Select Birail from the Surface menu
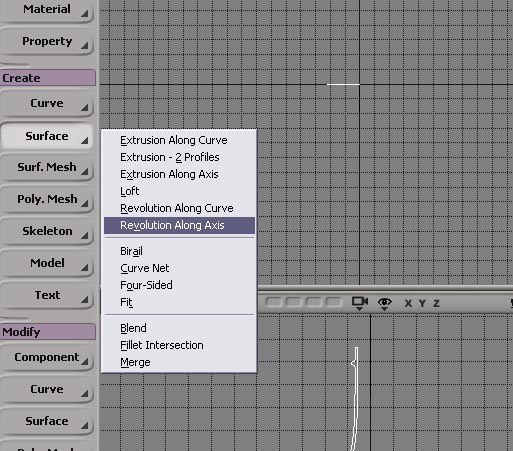 (179, 251)
